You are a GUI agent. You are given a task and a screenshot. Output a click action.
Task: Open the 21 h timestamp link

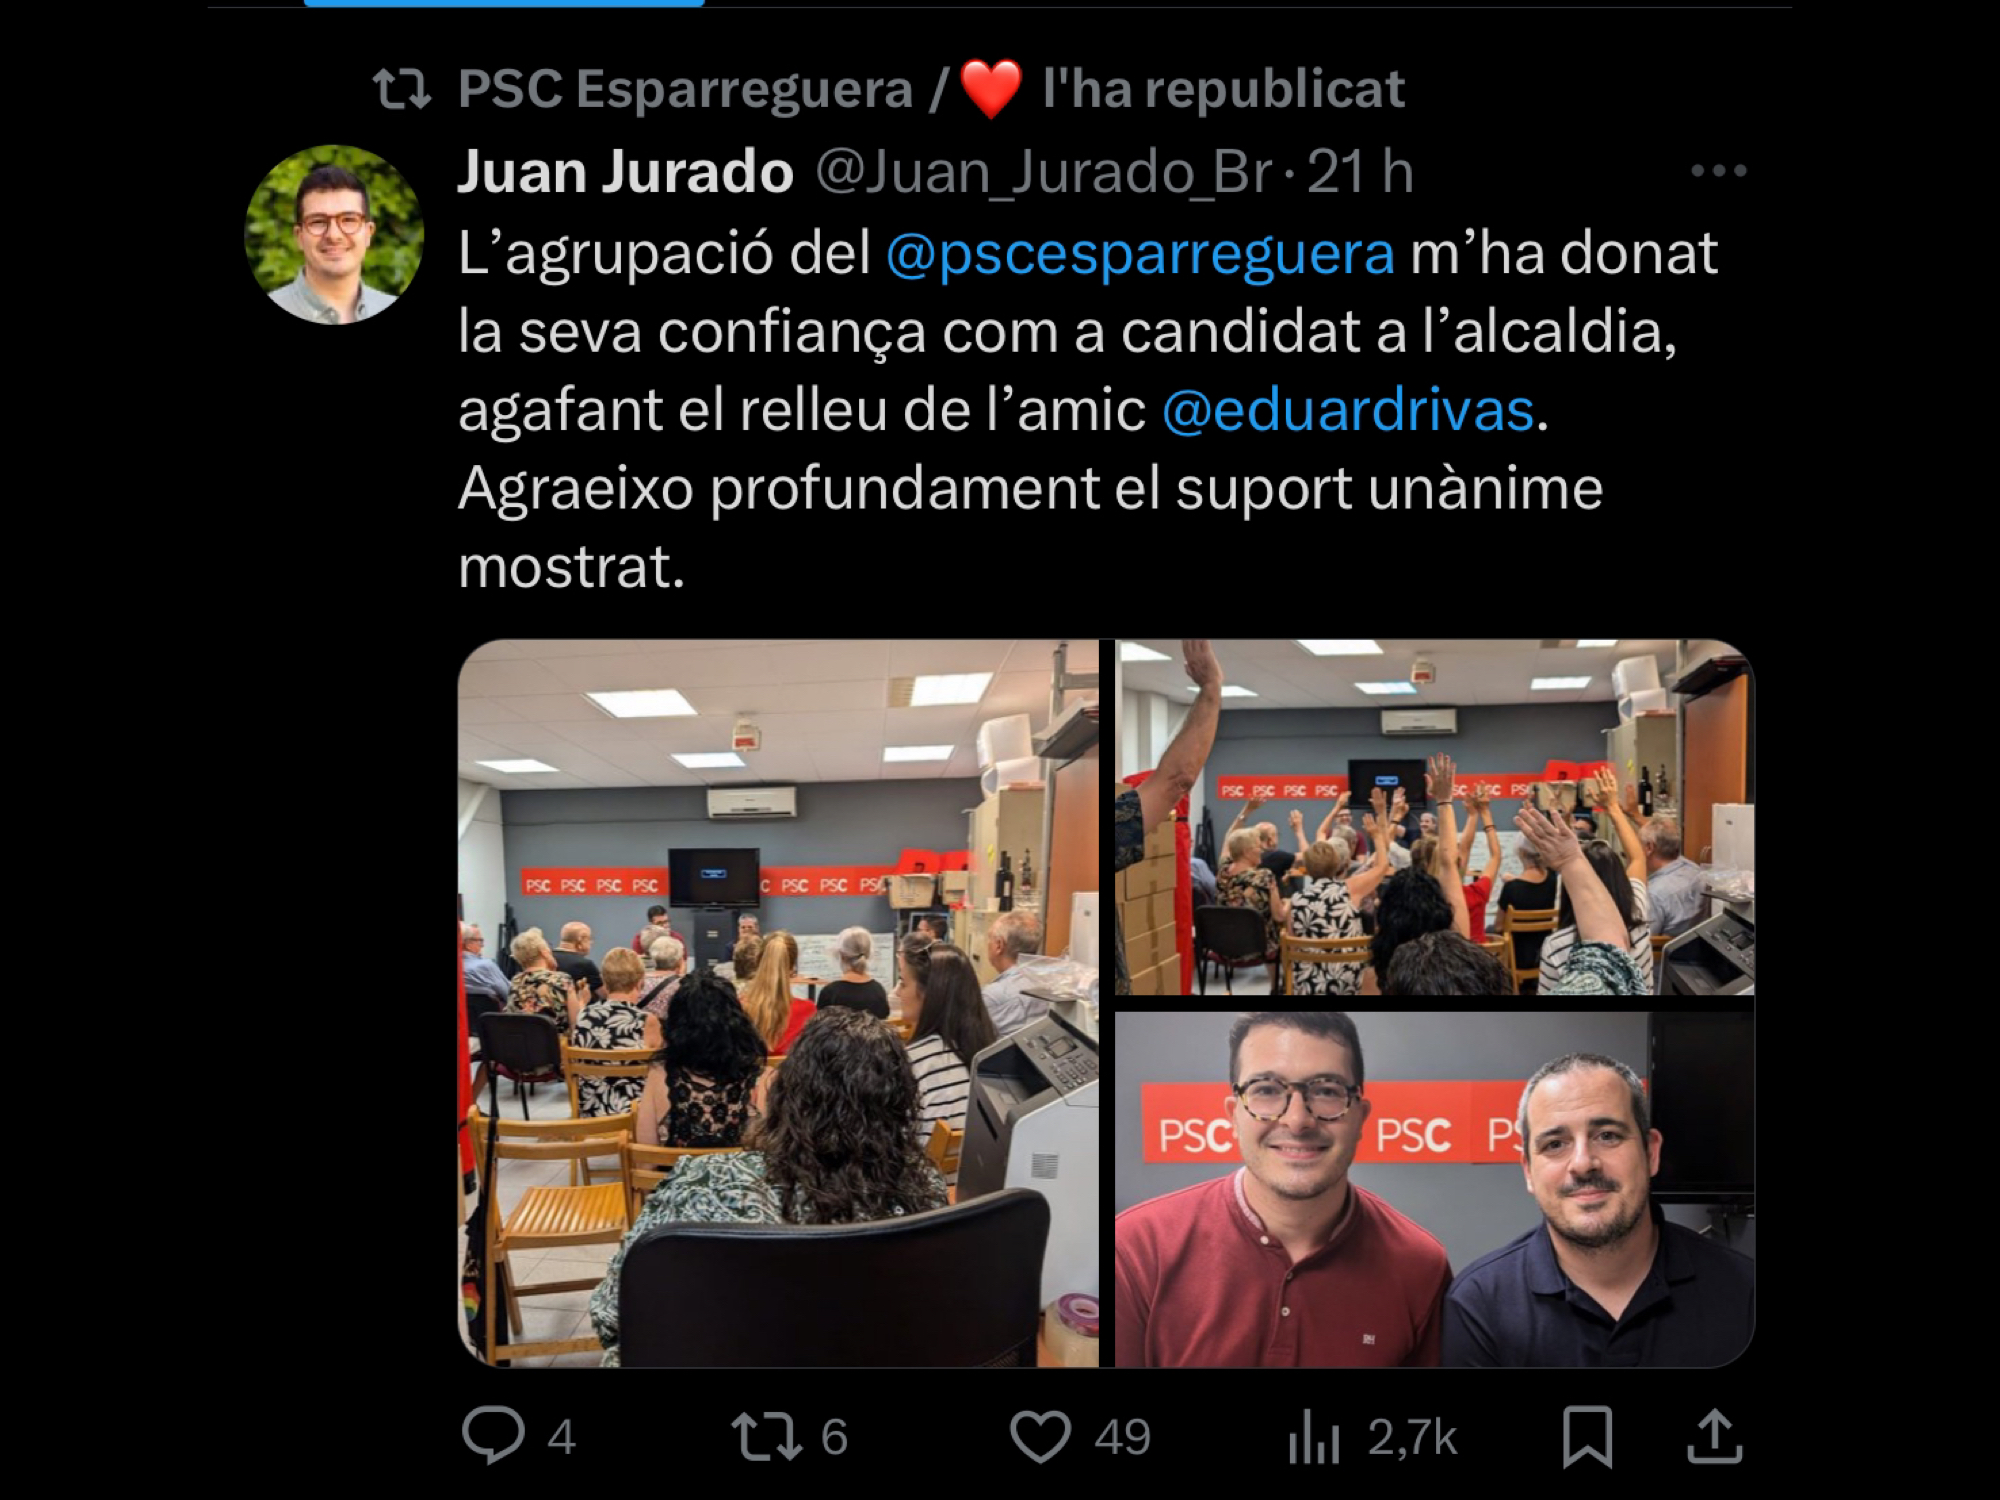click(x=1360, y=171)
